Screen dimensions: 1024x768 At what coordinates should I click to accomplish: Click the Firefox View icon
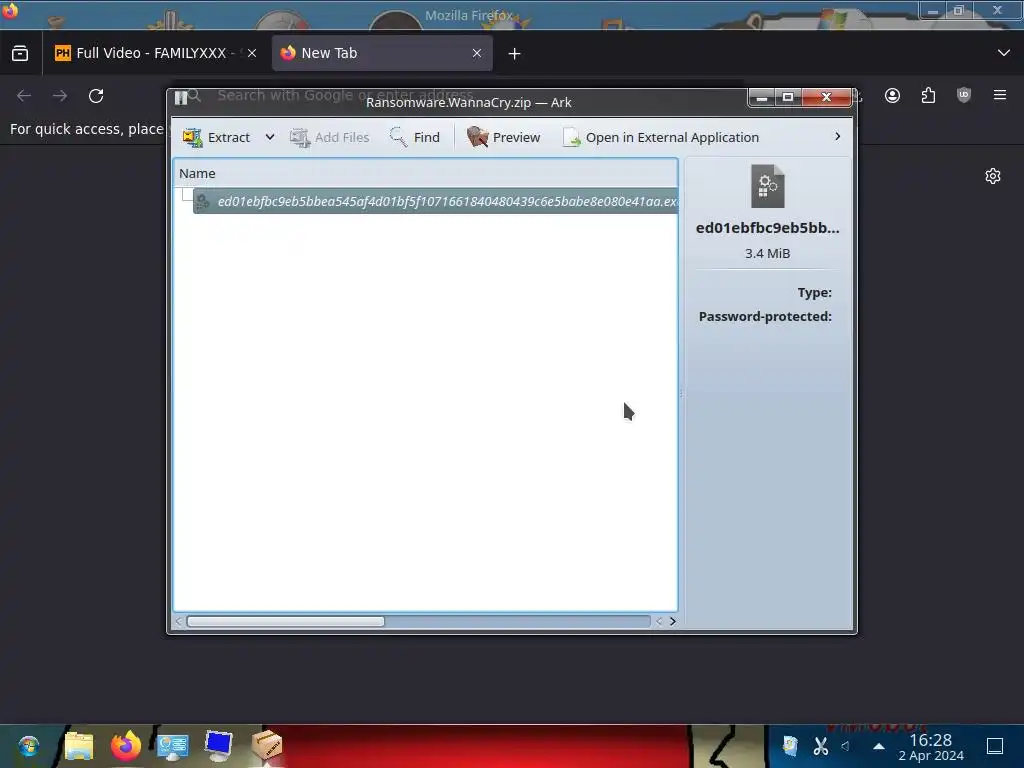click(x=20, y=53)
